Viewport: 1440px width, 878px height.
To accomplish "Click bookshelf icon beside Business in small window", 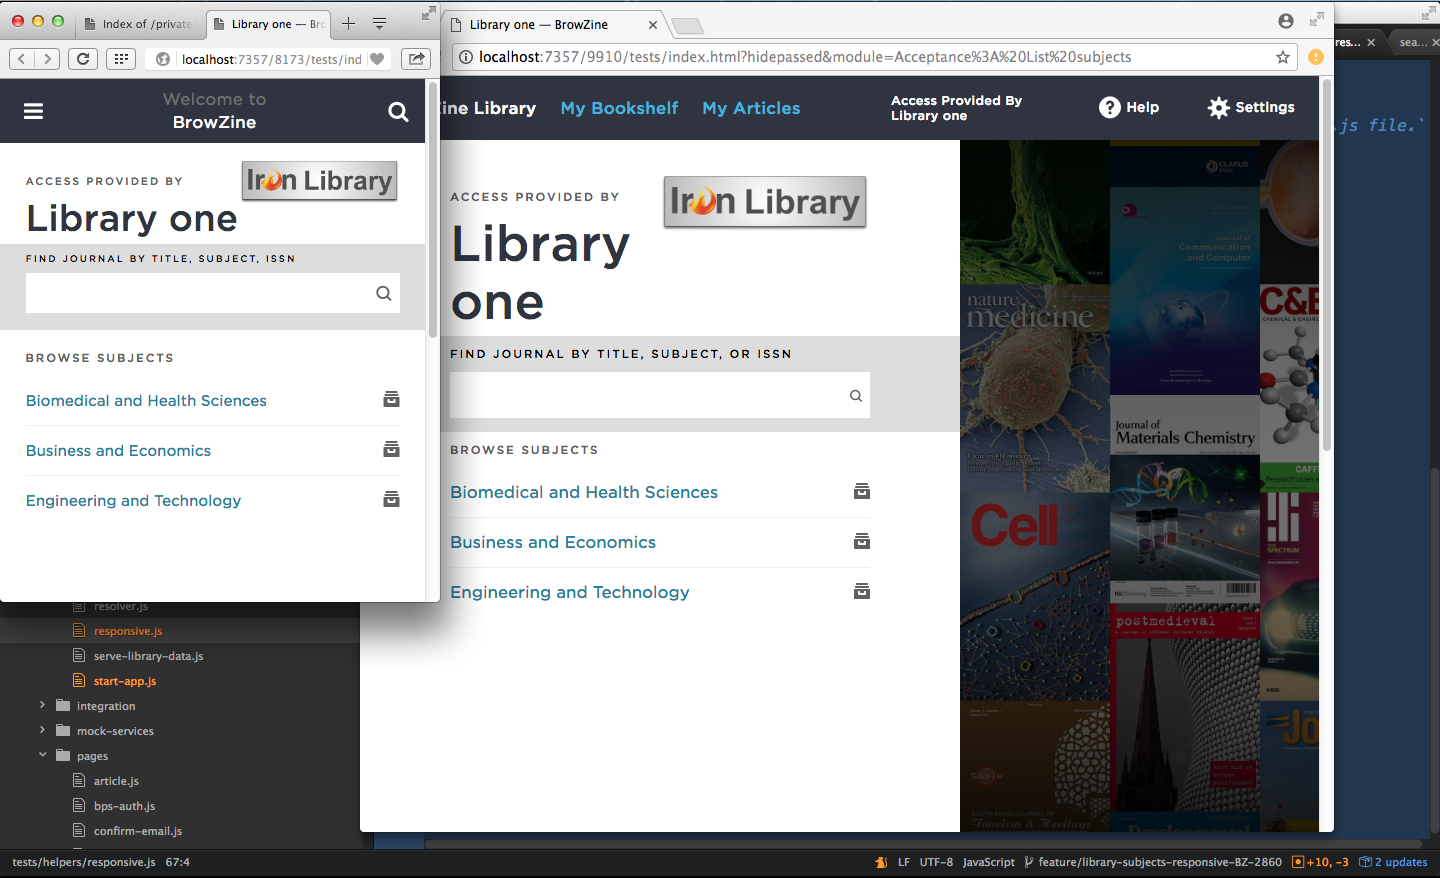I will point(392,449).
